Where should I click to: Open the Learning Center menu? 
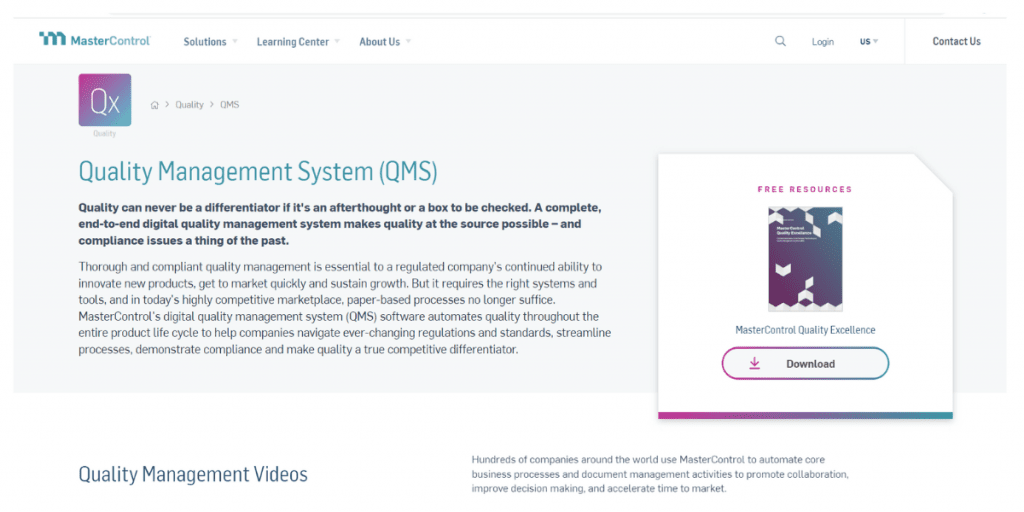(293, 42)
